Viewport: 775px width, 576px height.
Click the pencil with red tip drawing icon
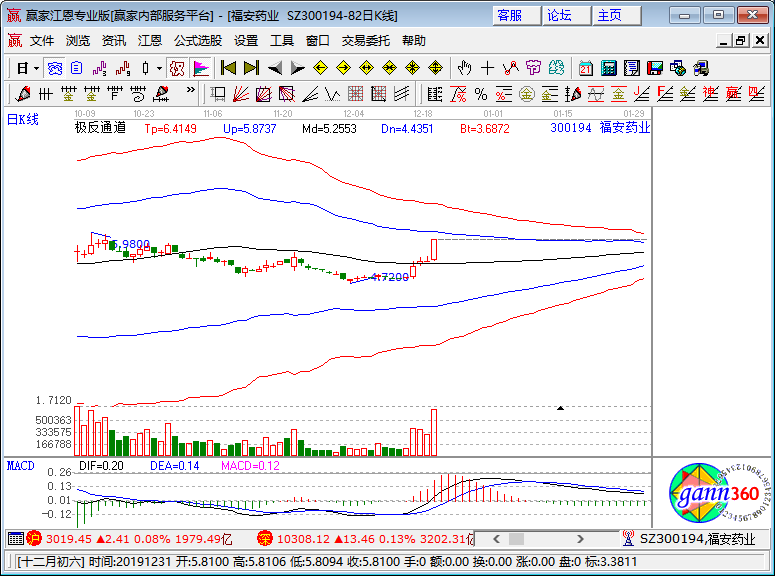[23, 93]
